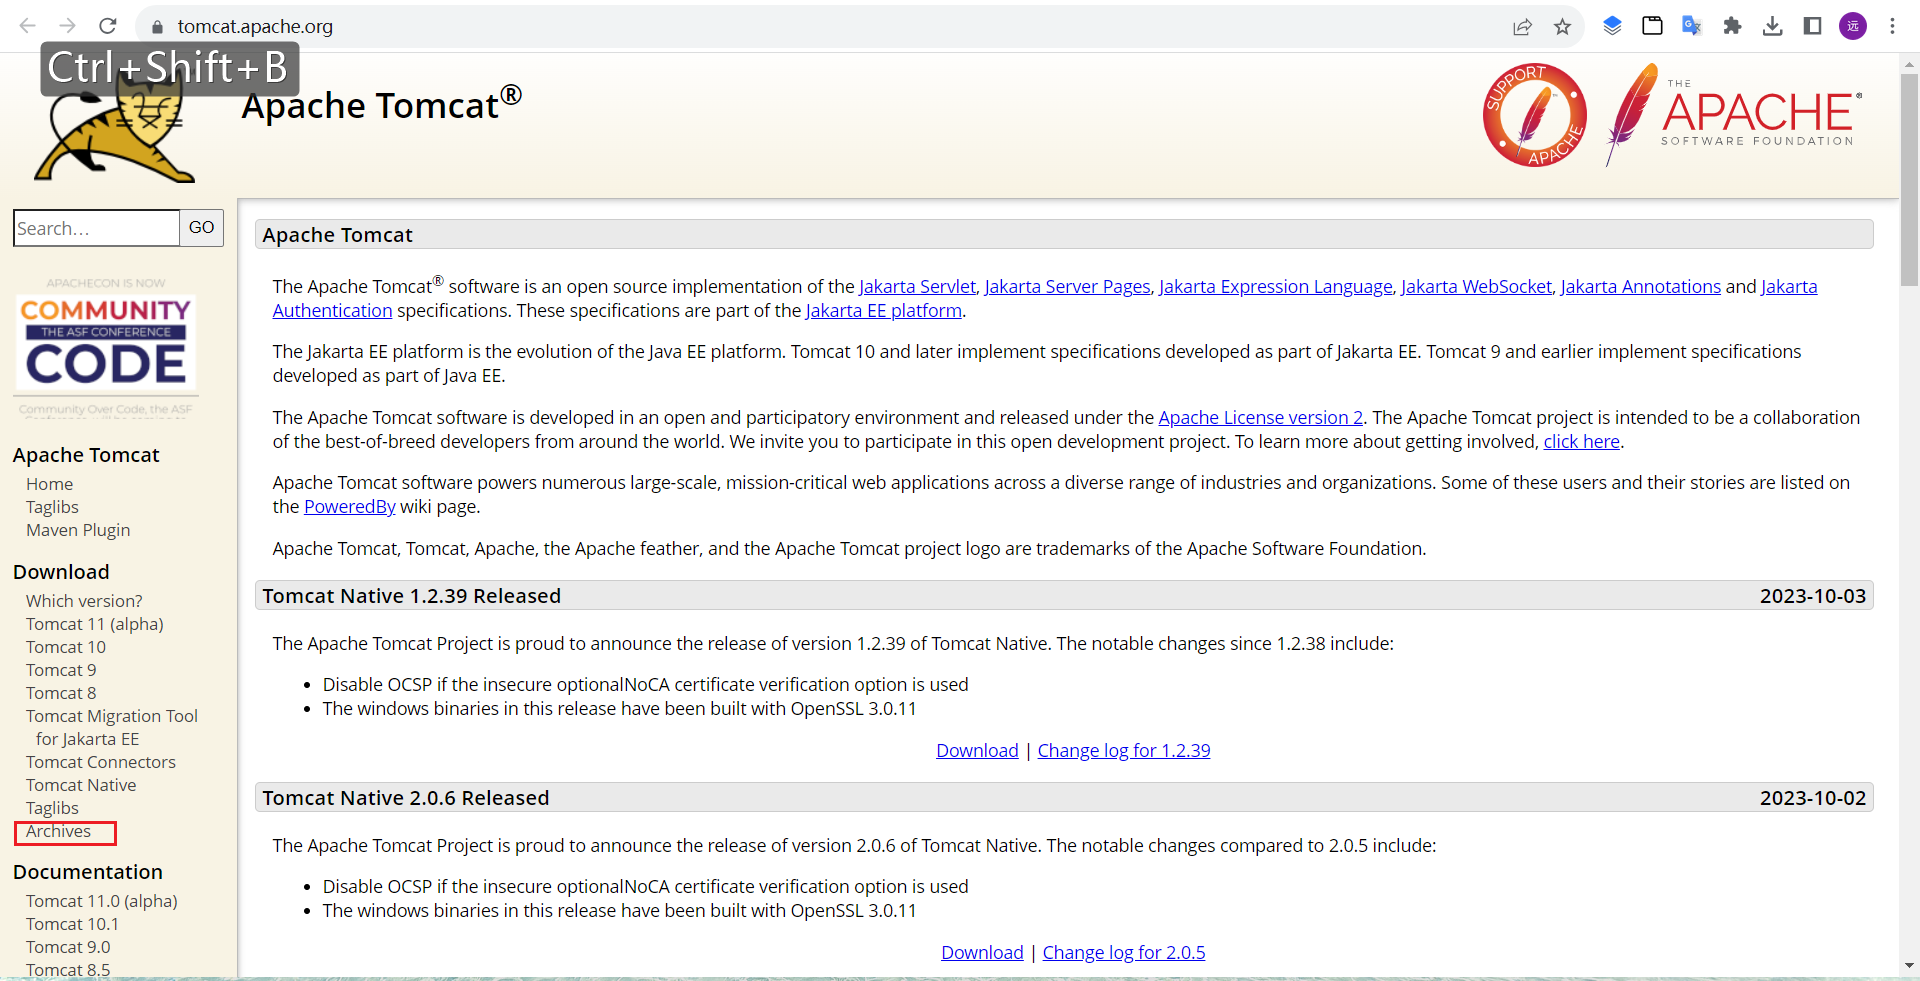Follow the 'click here' get involved link
Screen dimensions: 1920x981
1581,442
